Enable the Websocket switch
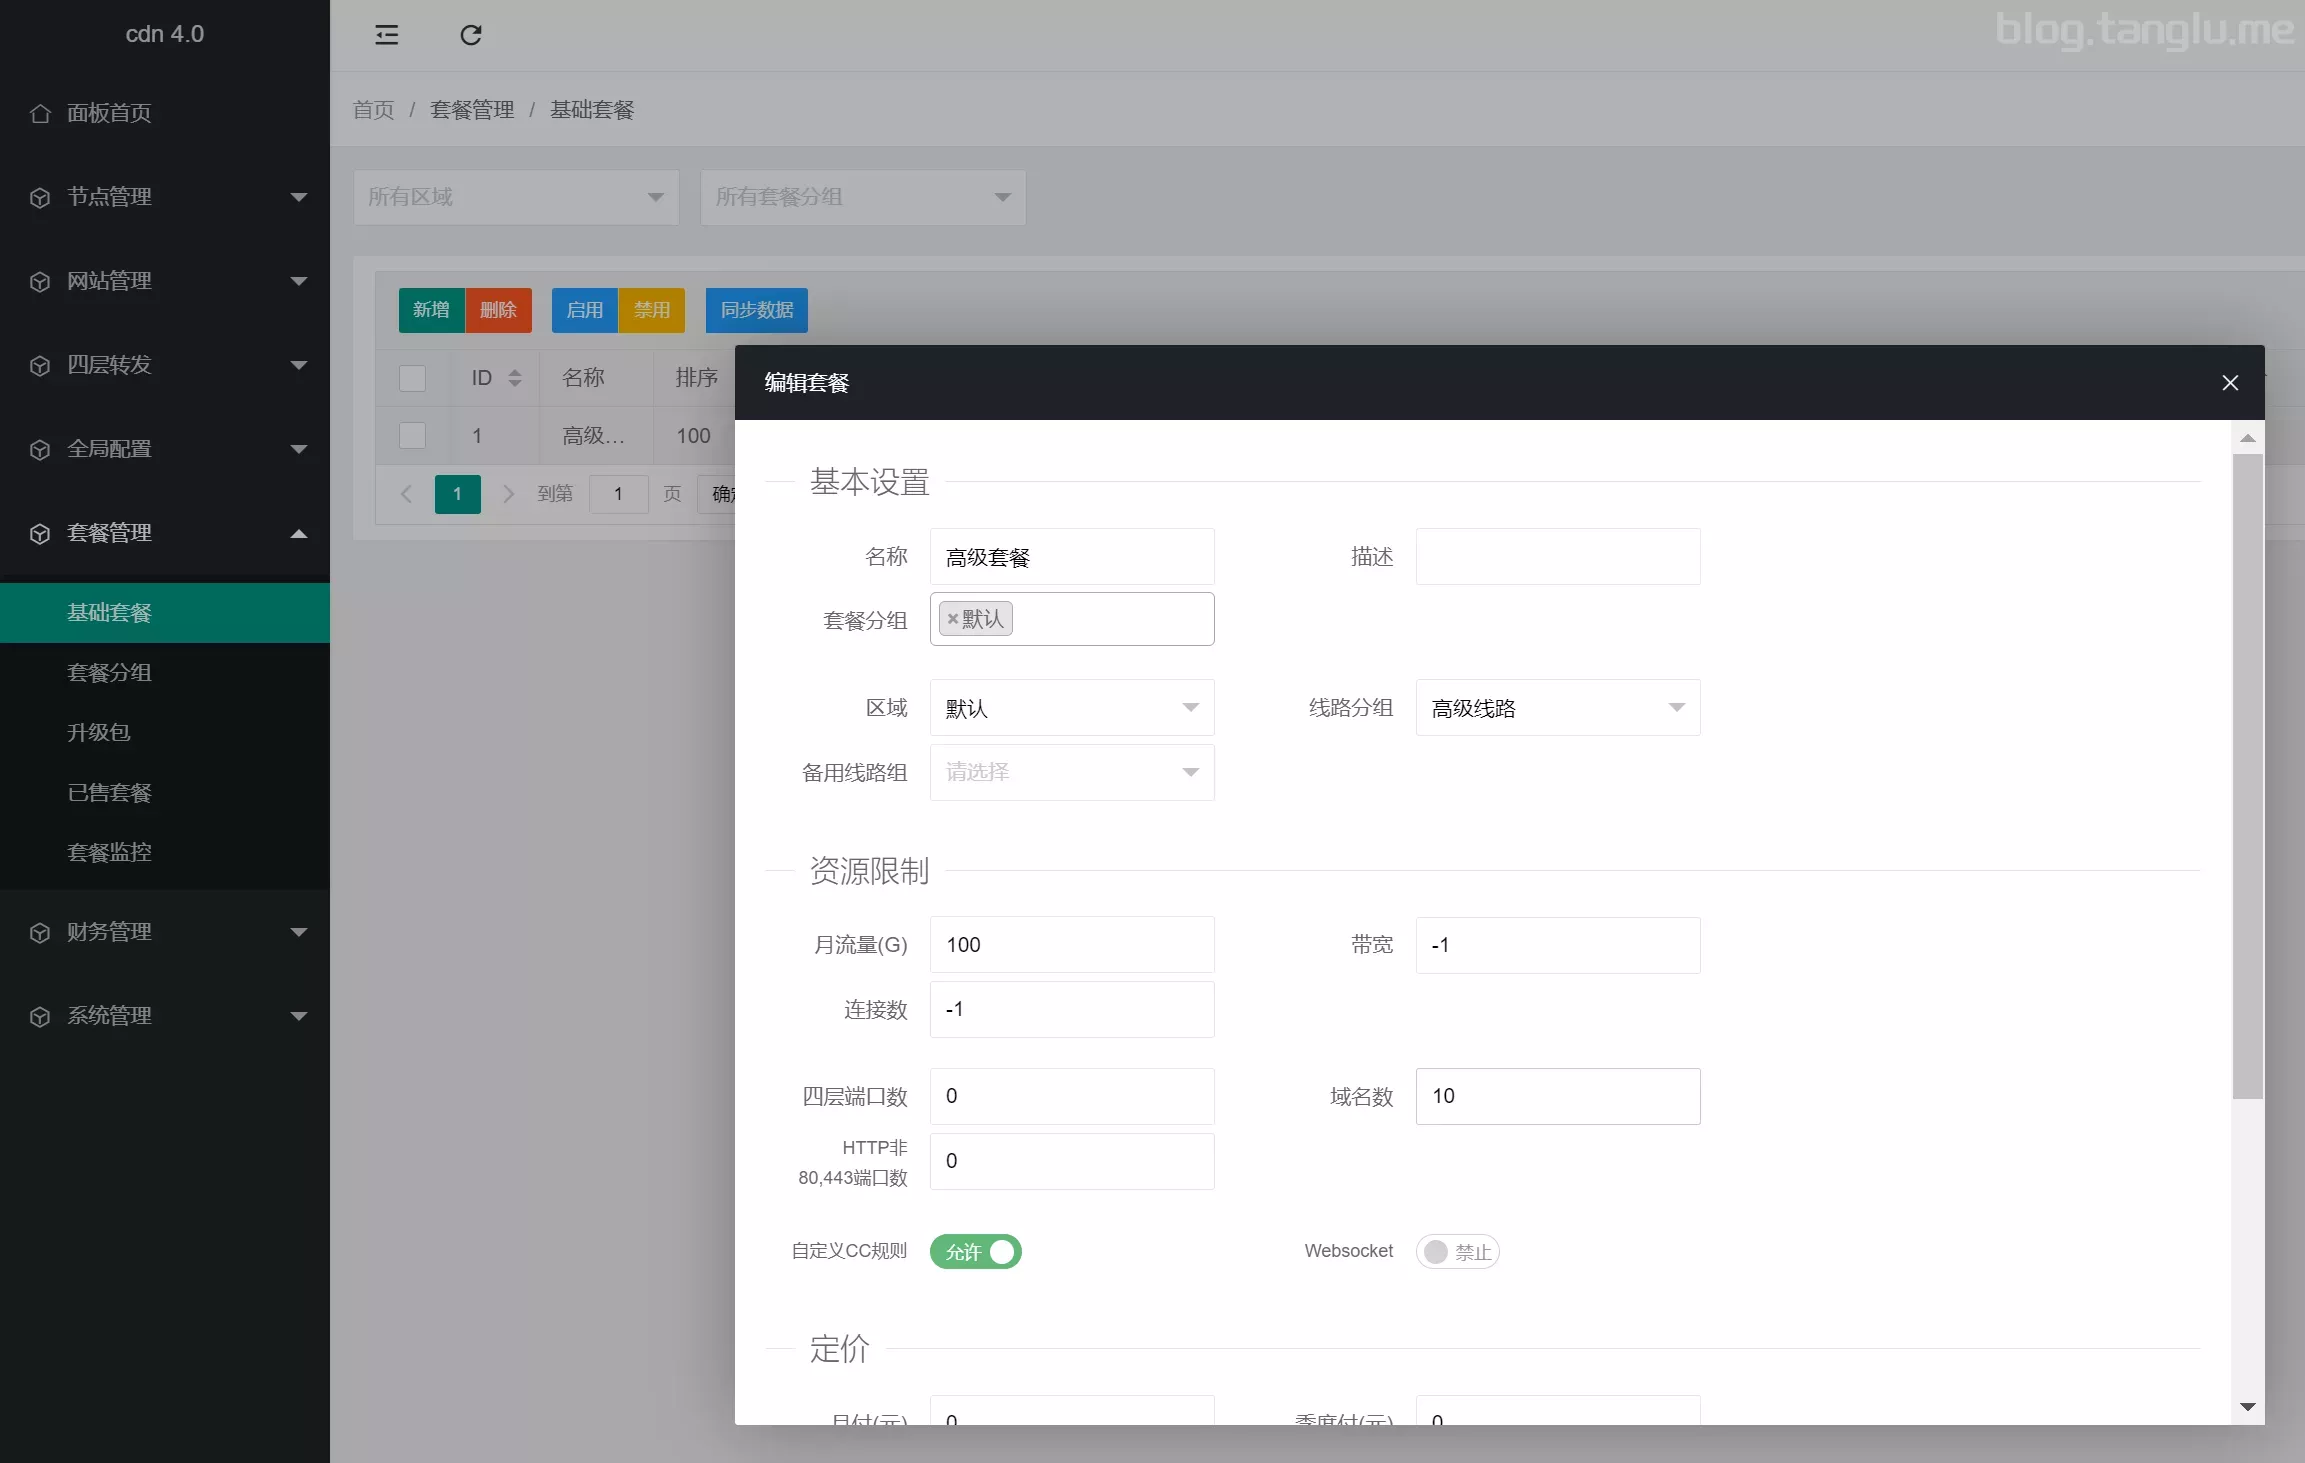The image size is (2305, 1463). pos(1457,1252)
